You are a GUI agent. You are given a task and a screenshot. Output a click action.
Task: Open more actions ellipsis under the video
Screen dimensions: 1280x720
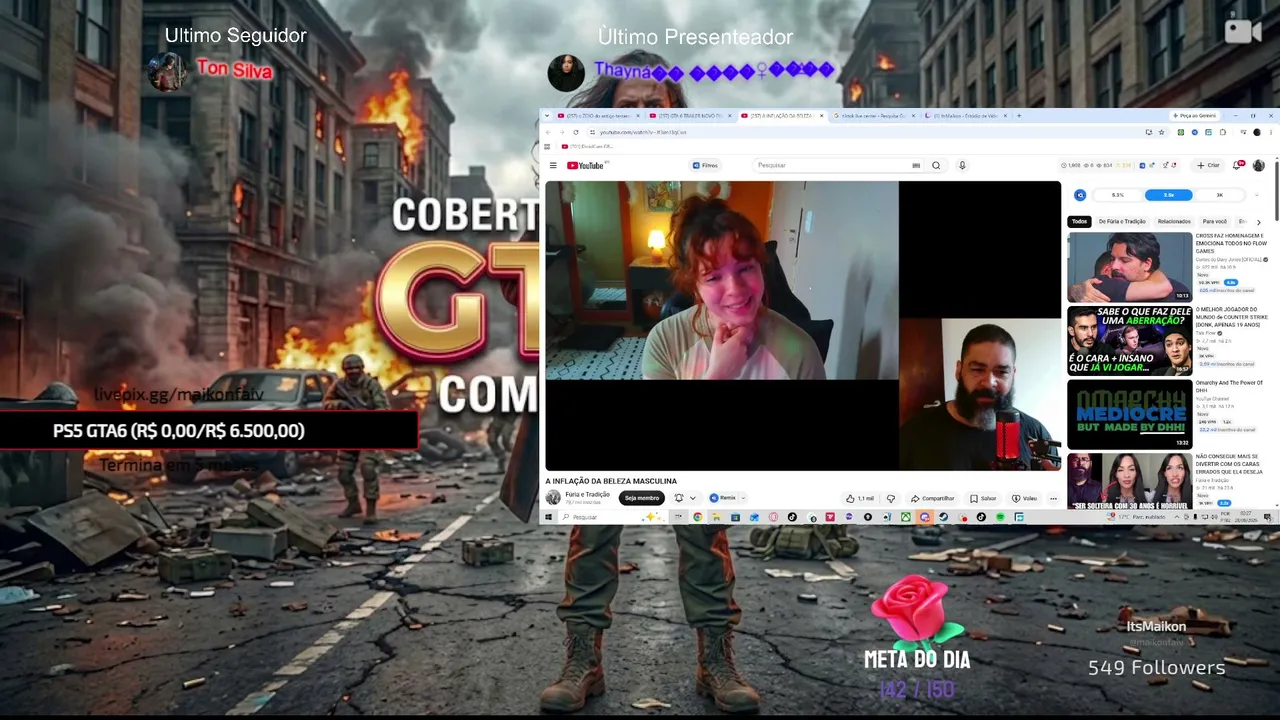[x=1053, y=498]
